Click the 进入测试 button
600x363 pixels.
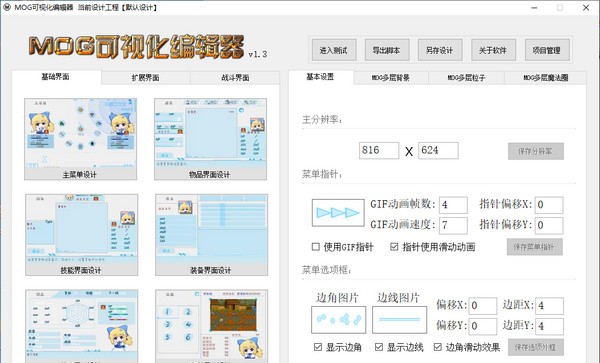coord(334,50)
